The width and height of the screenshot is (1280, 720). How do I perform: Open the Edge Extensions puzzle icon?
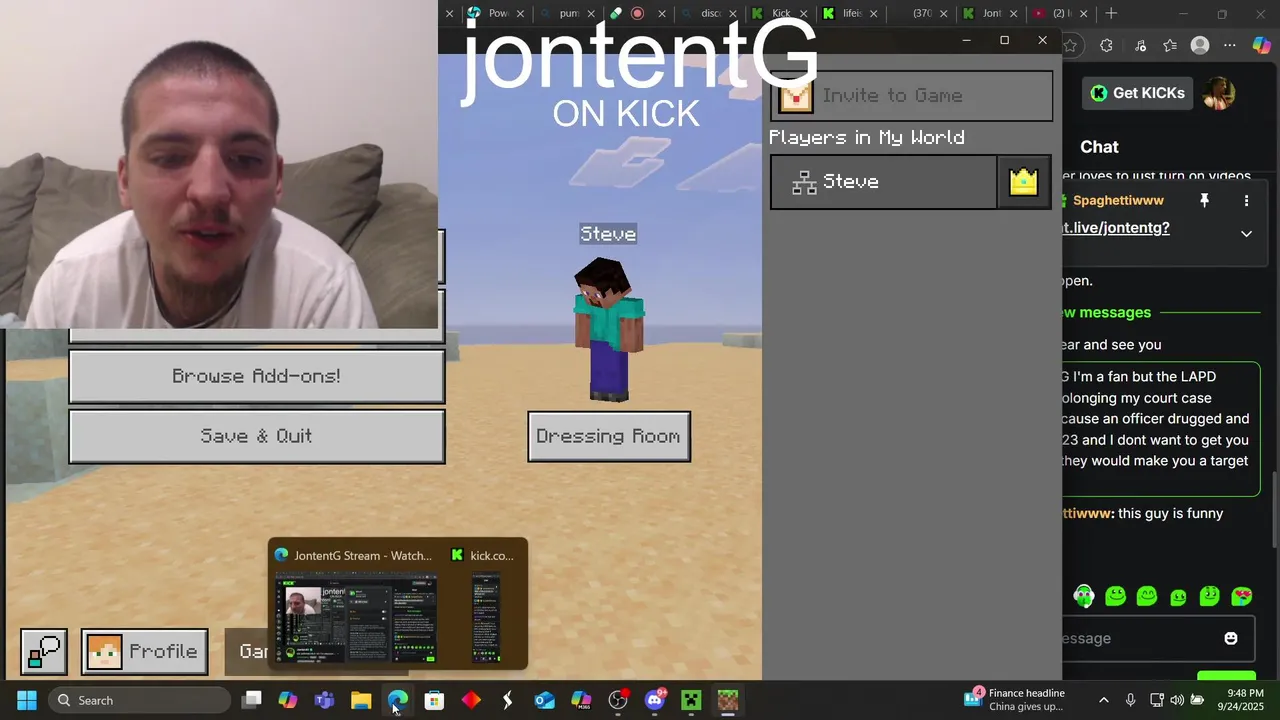(1106, 45)
